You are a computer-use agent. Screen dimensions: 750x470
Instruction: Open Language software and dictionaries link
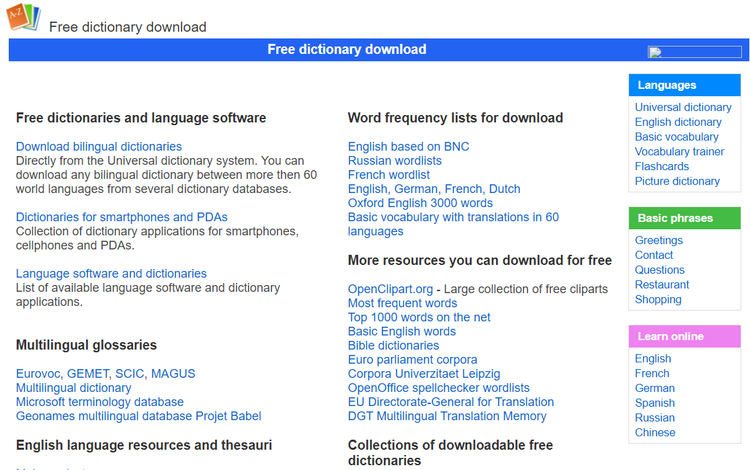pos(111,273)
